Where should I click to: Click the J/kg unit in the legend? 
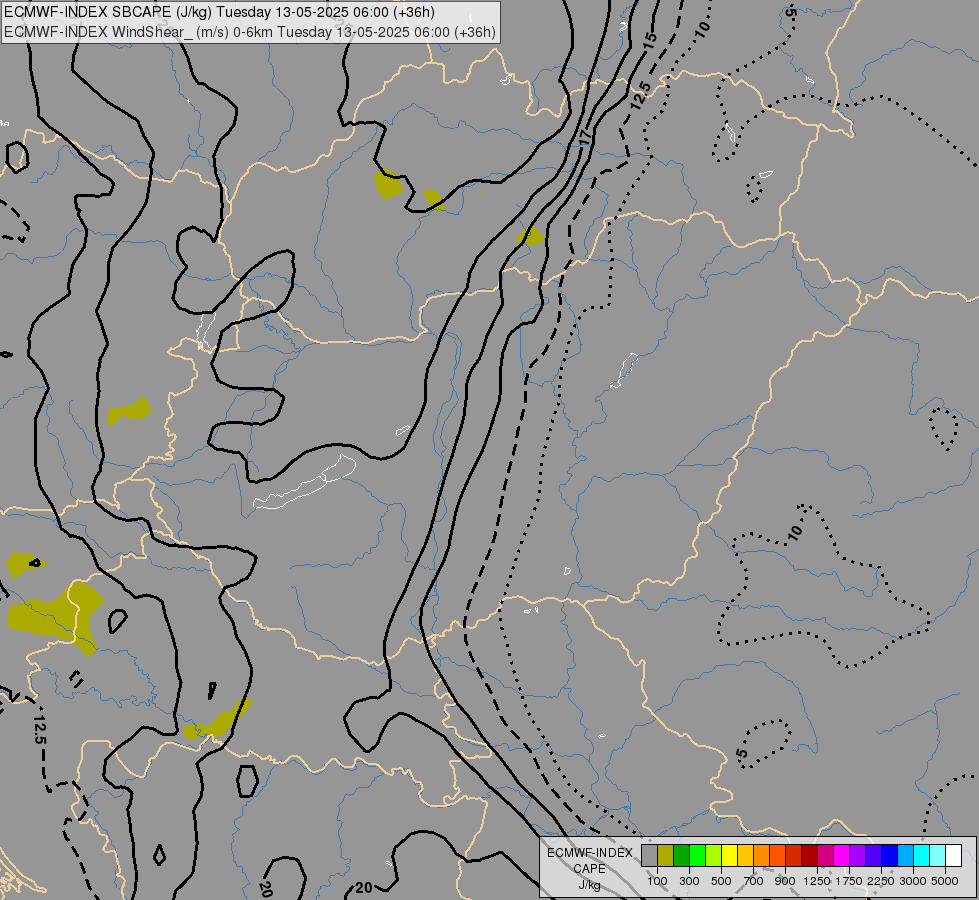pos(589,885)
